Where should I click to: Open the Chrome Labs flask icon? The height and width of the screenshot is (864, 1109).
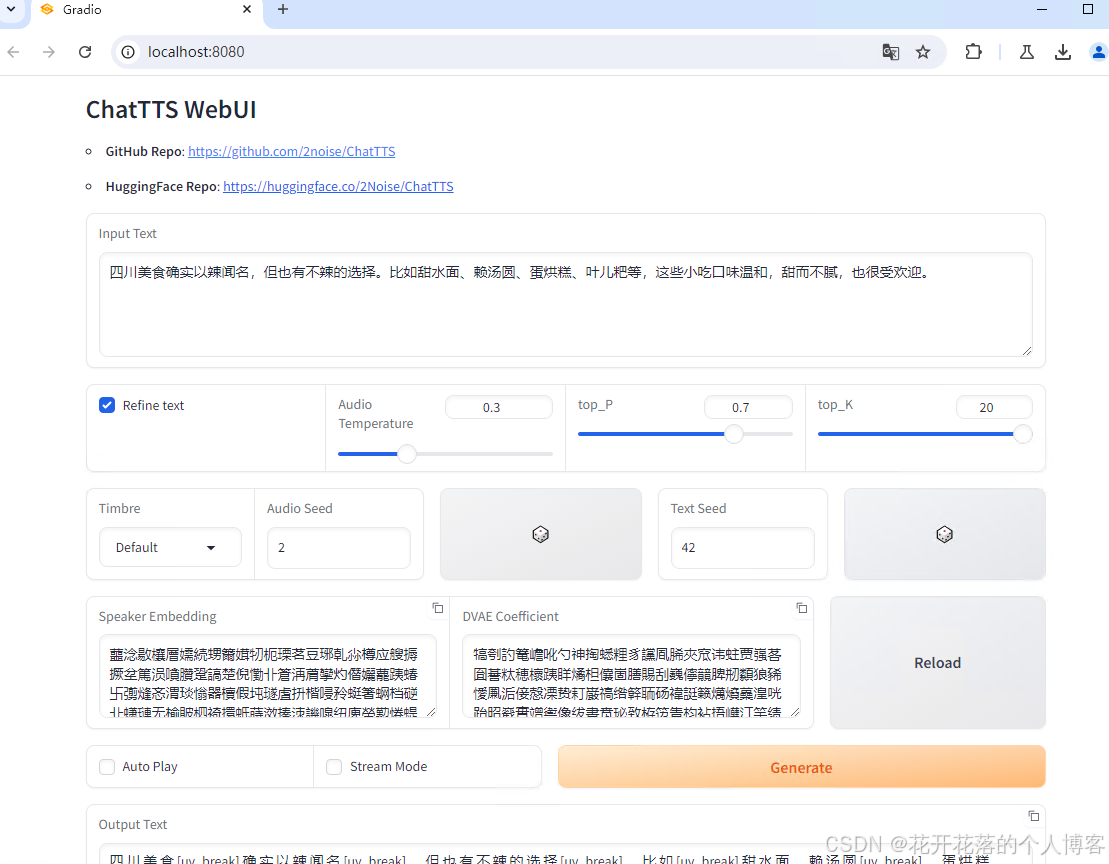pyautogui.click(x=1027, y=52)
